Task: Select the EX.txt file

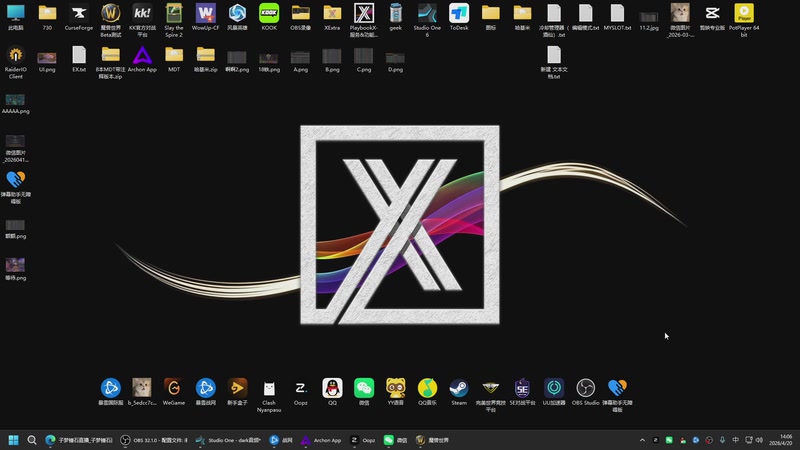Action: click(79, 59)
